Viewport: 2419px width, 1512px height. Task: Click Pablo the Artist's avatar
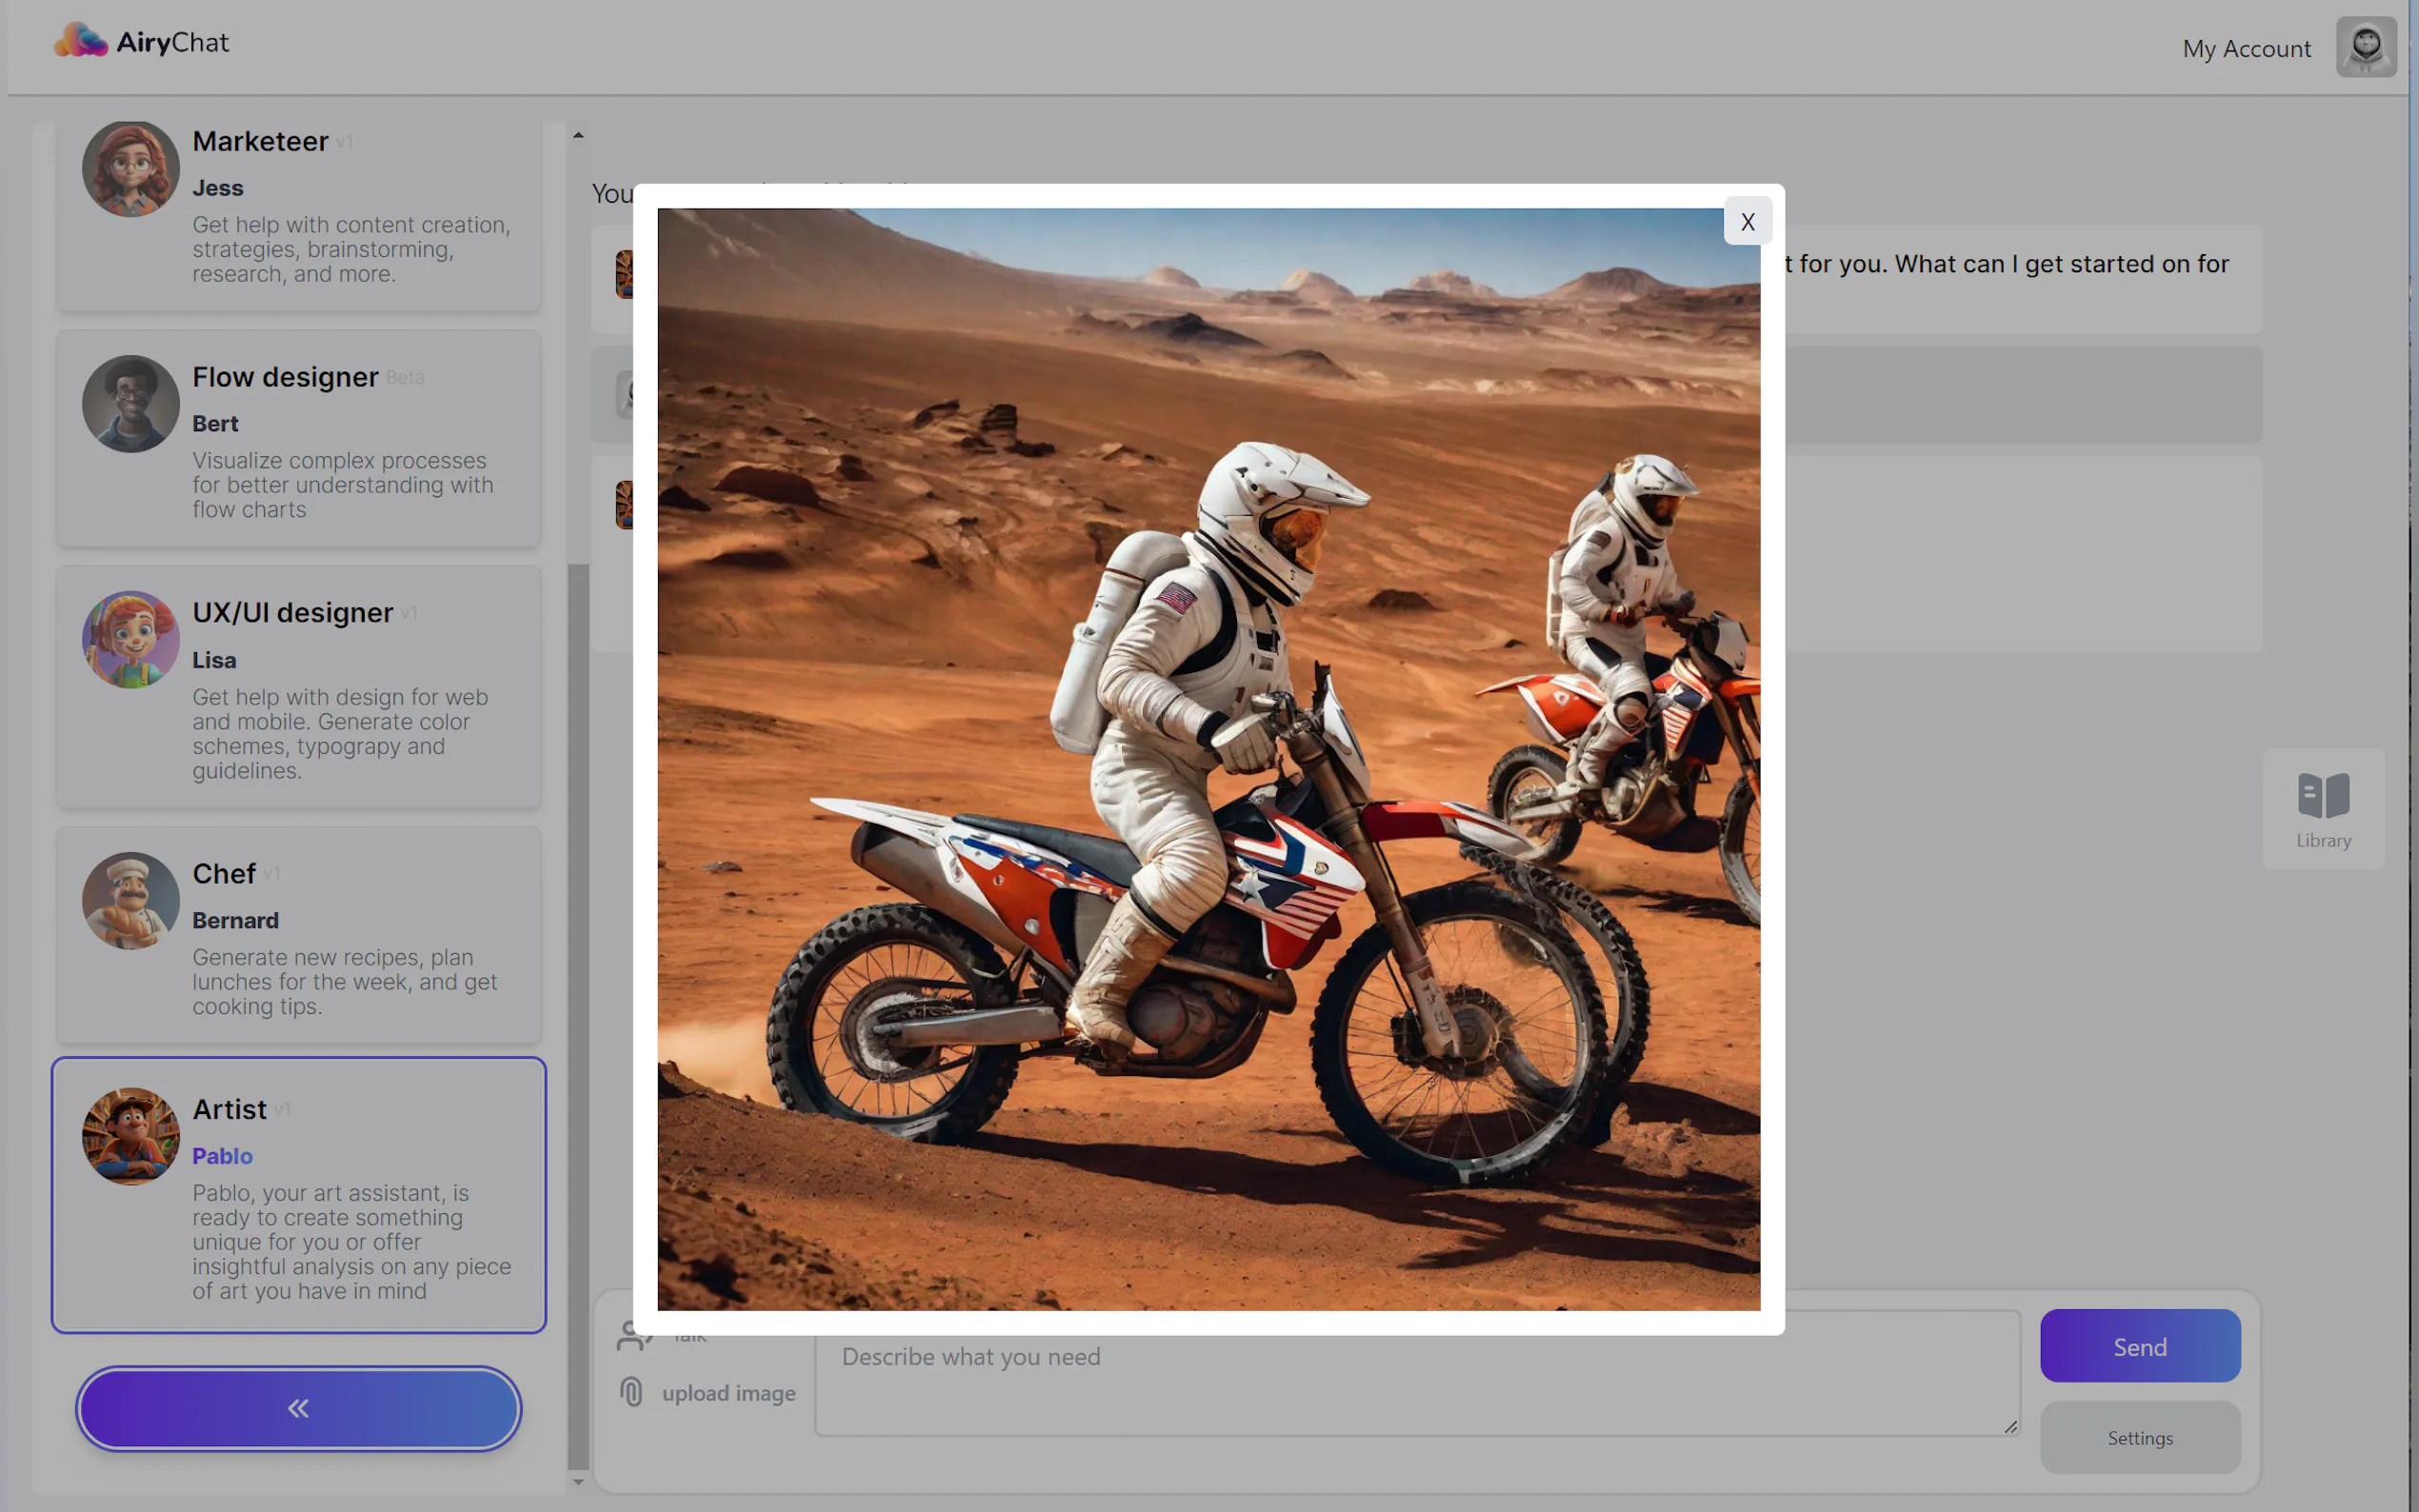tap(131, 1136)
